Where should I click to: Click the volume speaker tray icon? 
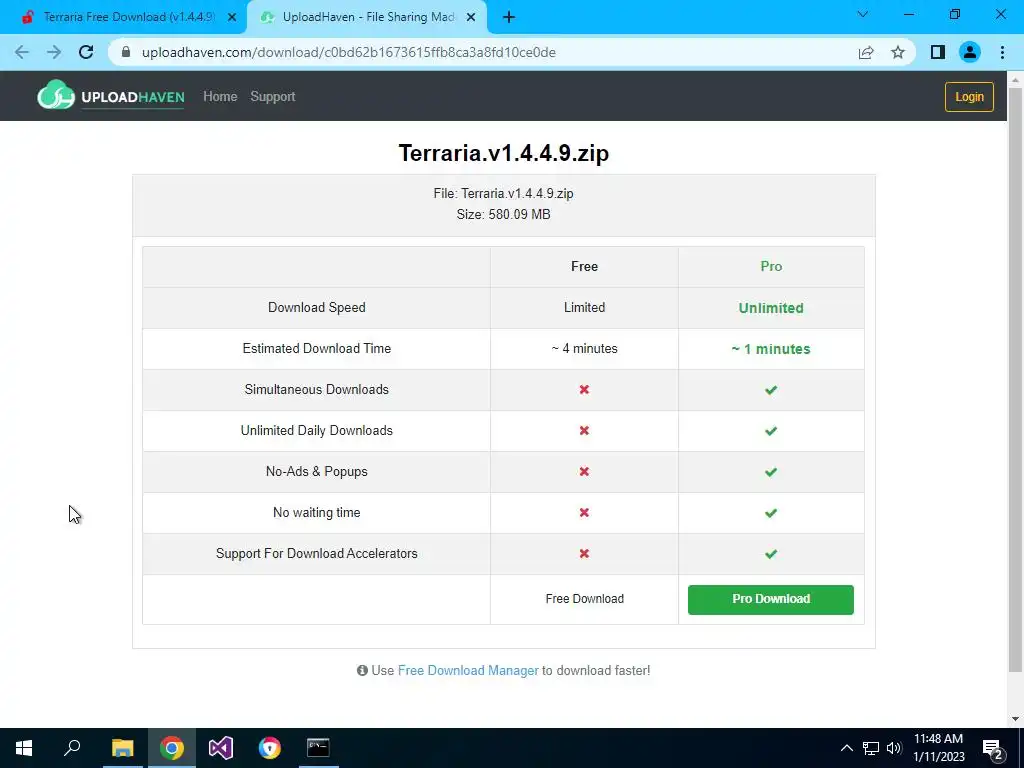point(894,748)
